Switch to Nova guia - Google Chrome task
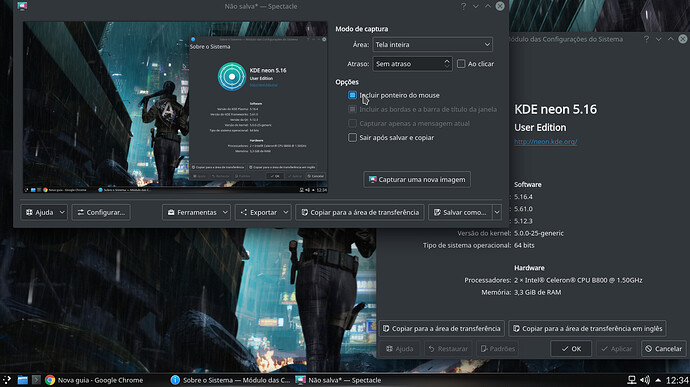This screenshot has width=690, height=387. [94, 380]
